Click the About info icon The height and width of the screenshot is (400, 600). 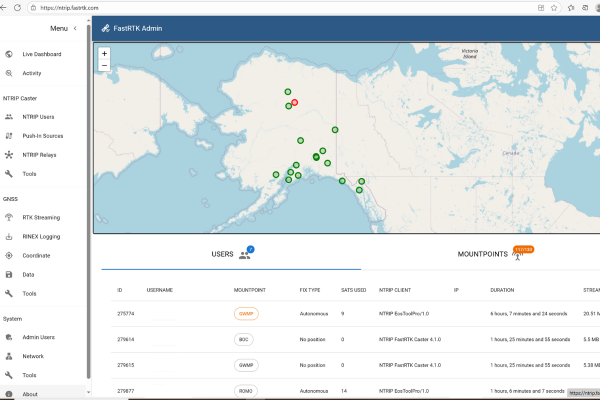tap(9, 394)
